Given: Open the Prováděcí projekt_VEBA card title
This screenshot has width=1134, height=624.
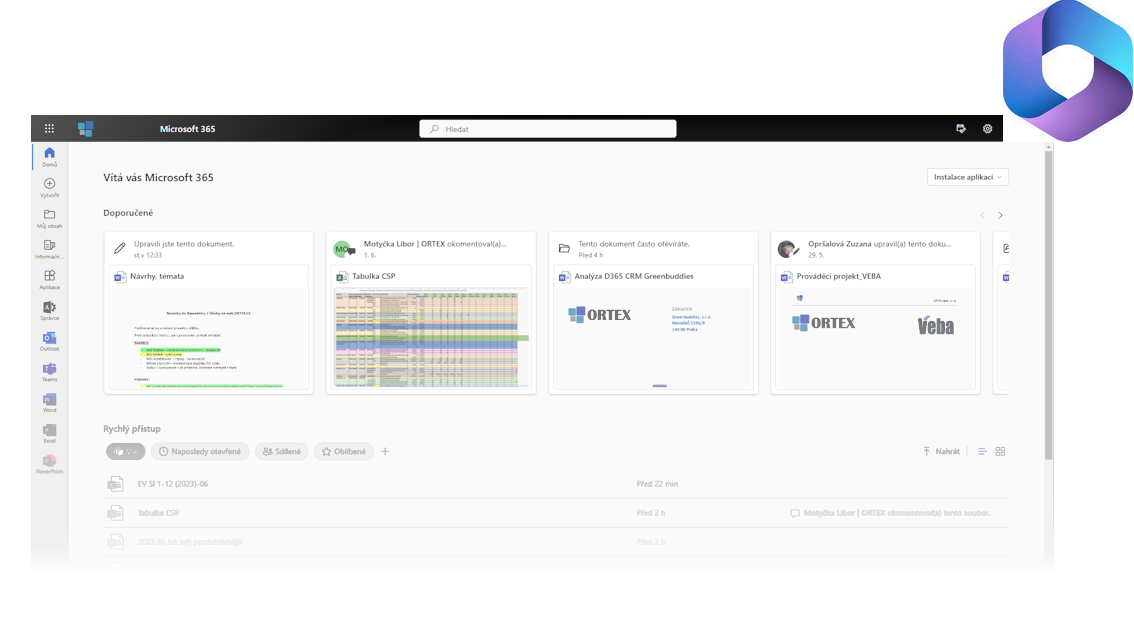Looking at the screenshot, I should 839,276.
